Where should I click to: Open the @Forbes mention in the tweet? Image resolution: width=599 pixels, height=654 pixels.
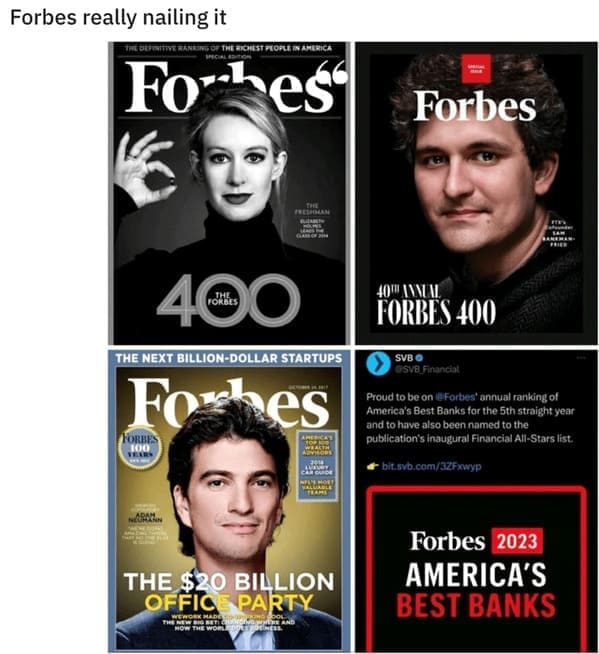455,397
